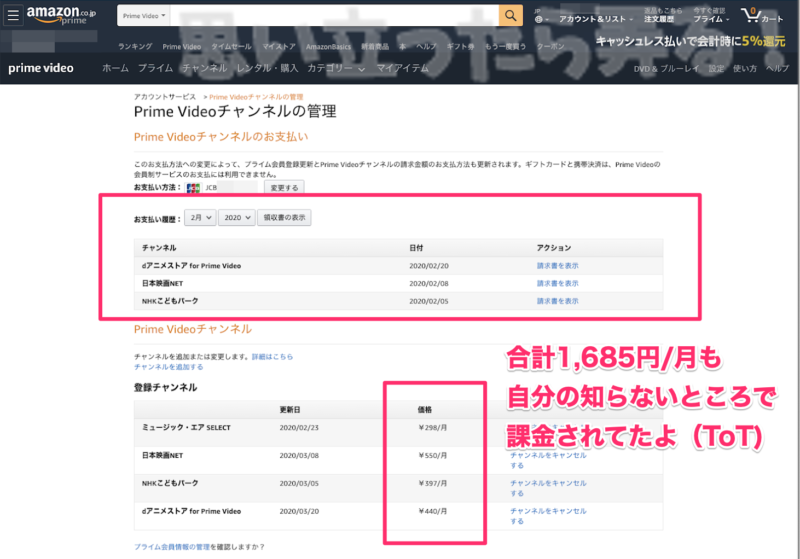Click the Prime Videoチャンネルの管理 breadcrumb link
Screen dimensions: 800x559
click(256, 97)
